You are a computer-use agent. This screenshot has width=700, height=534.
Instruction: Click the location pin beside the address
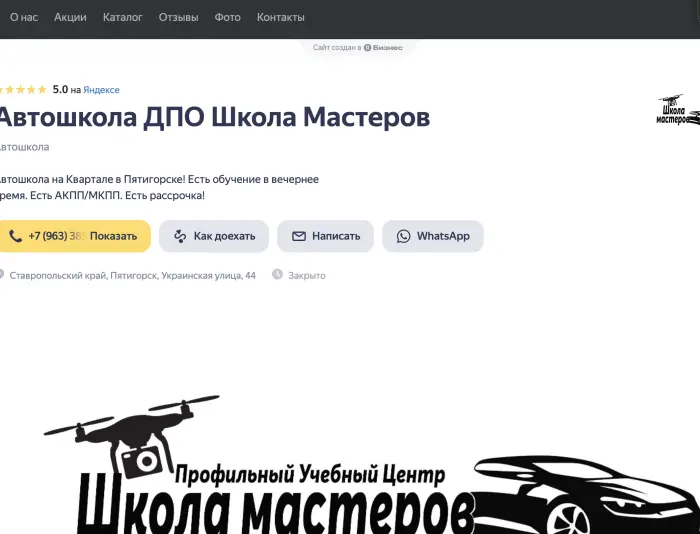pos(2,275)
